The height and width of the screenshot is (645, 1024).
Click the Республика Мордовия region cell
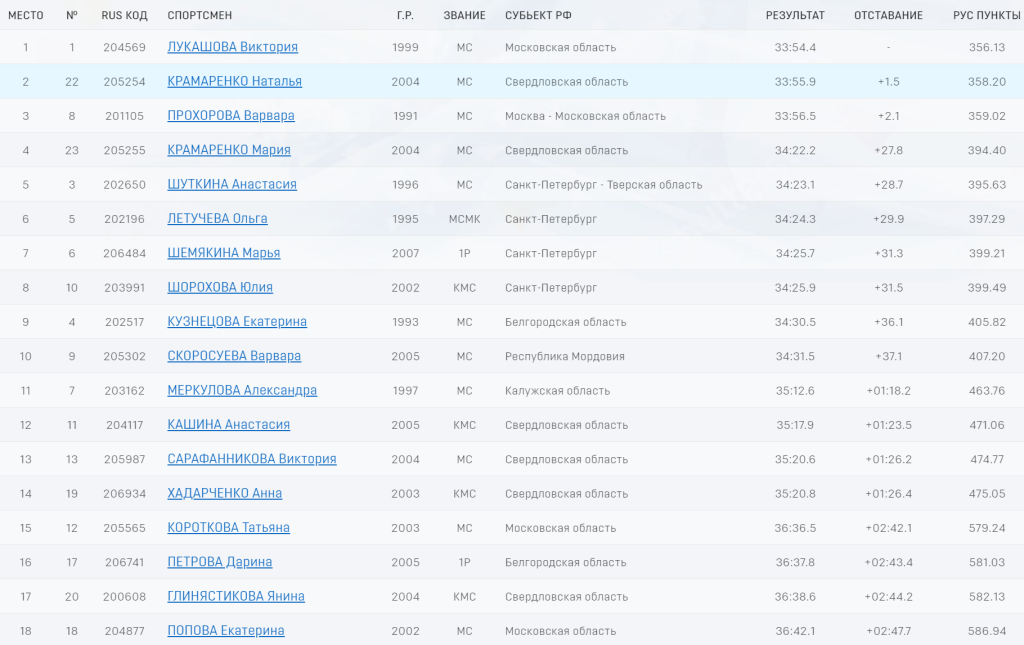[x=564, y=356]
